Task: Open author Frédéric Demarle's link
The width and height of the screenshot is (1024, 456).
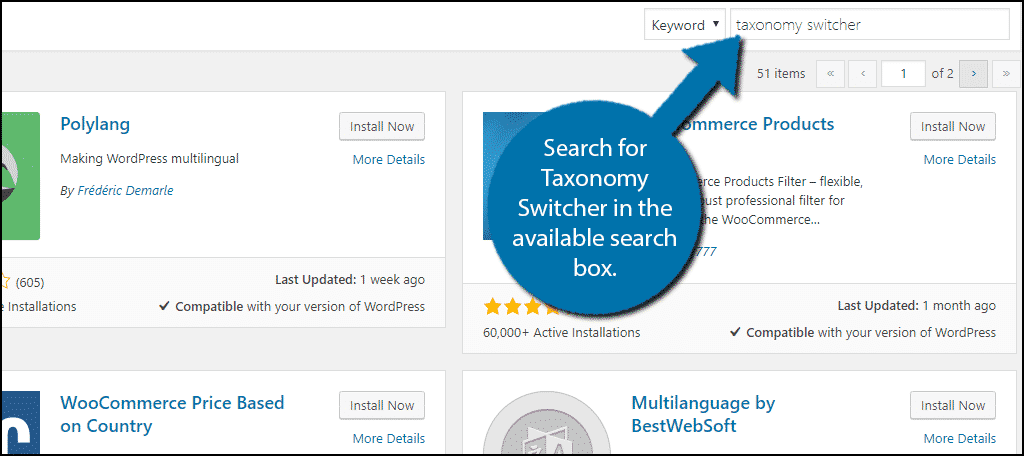Action: [125, 191]
